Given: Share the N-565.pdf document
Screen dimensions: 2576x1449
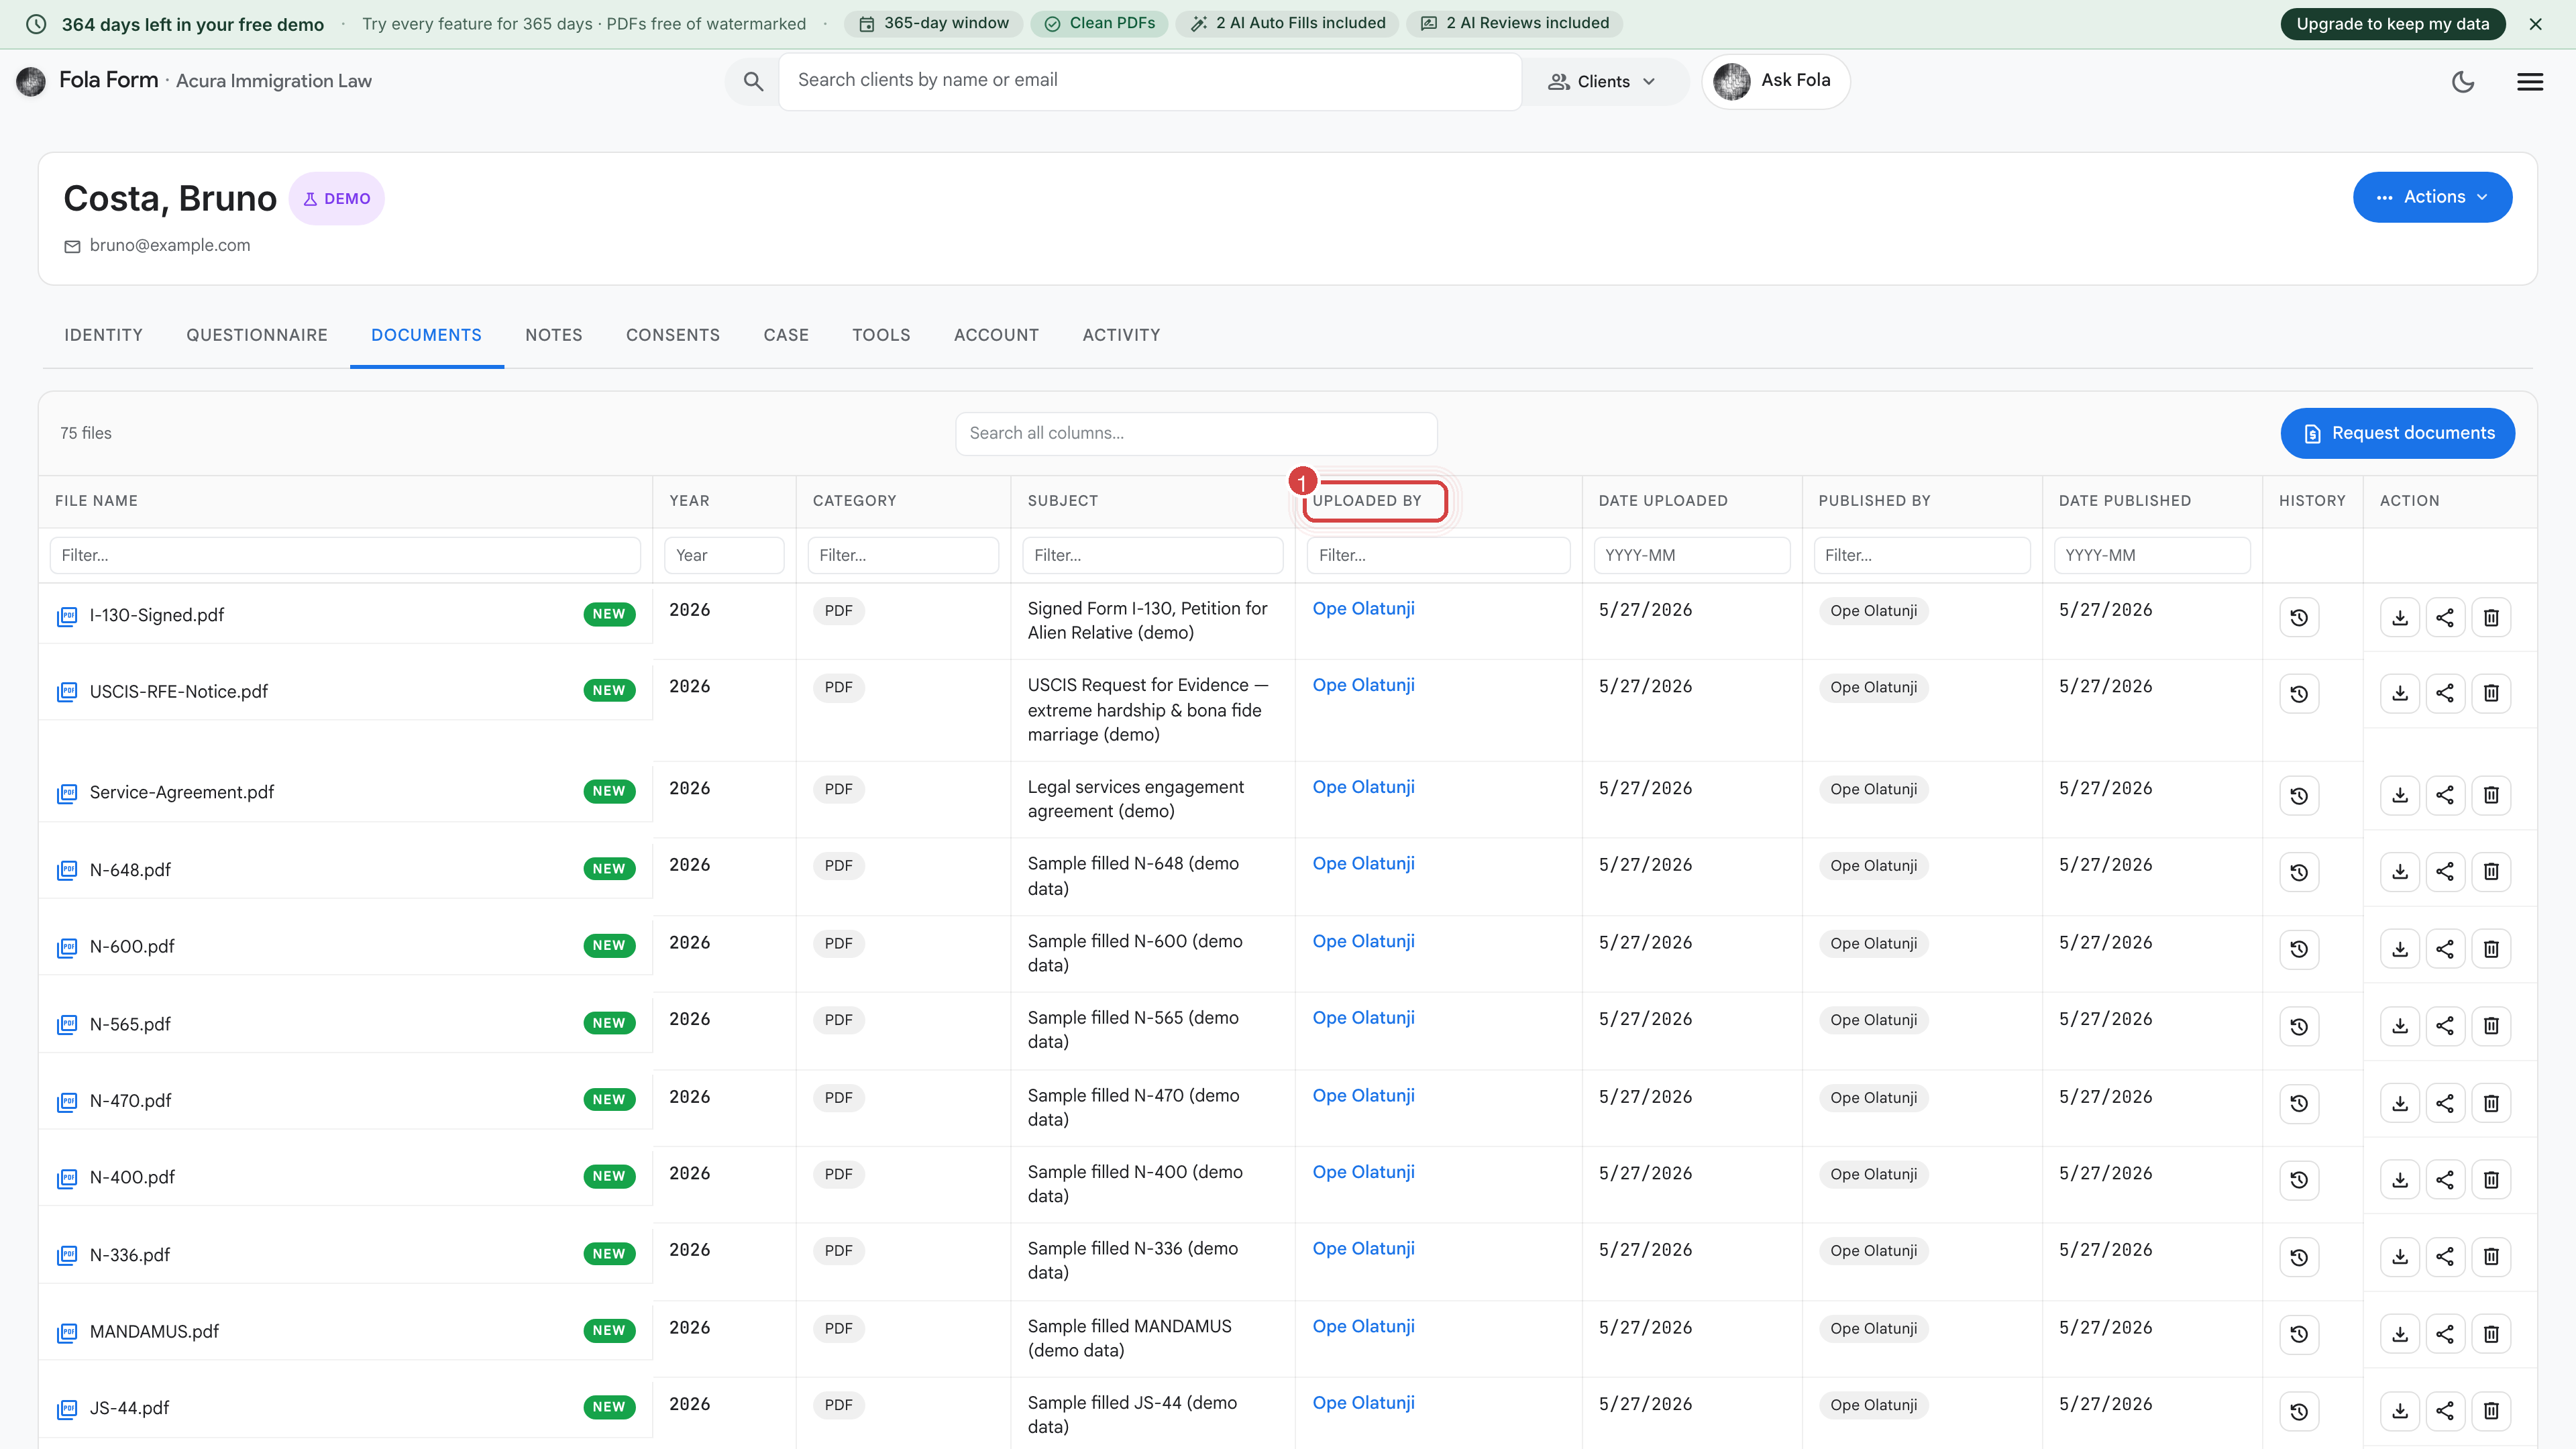Looking at the screenshot, I should point(2445,1026).
